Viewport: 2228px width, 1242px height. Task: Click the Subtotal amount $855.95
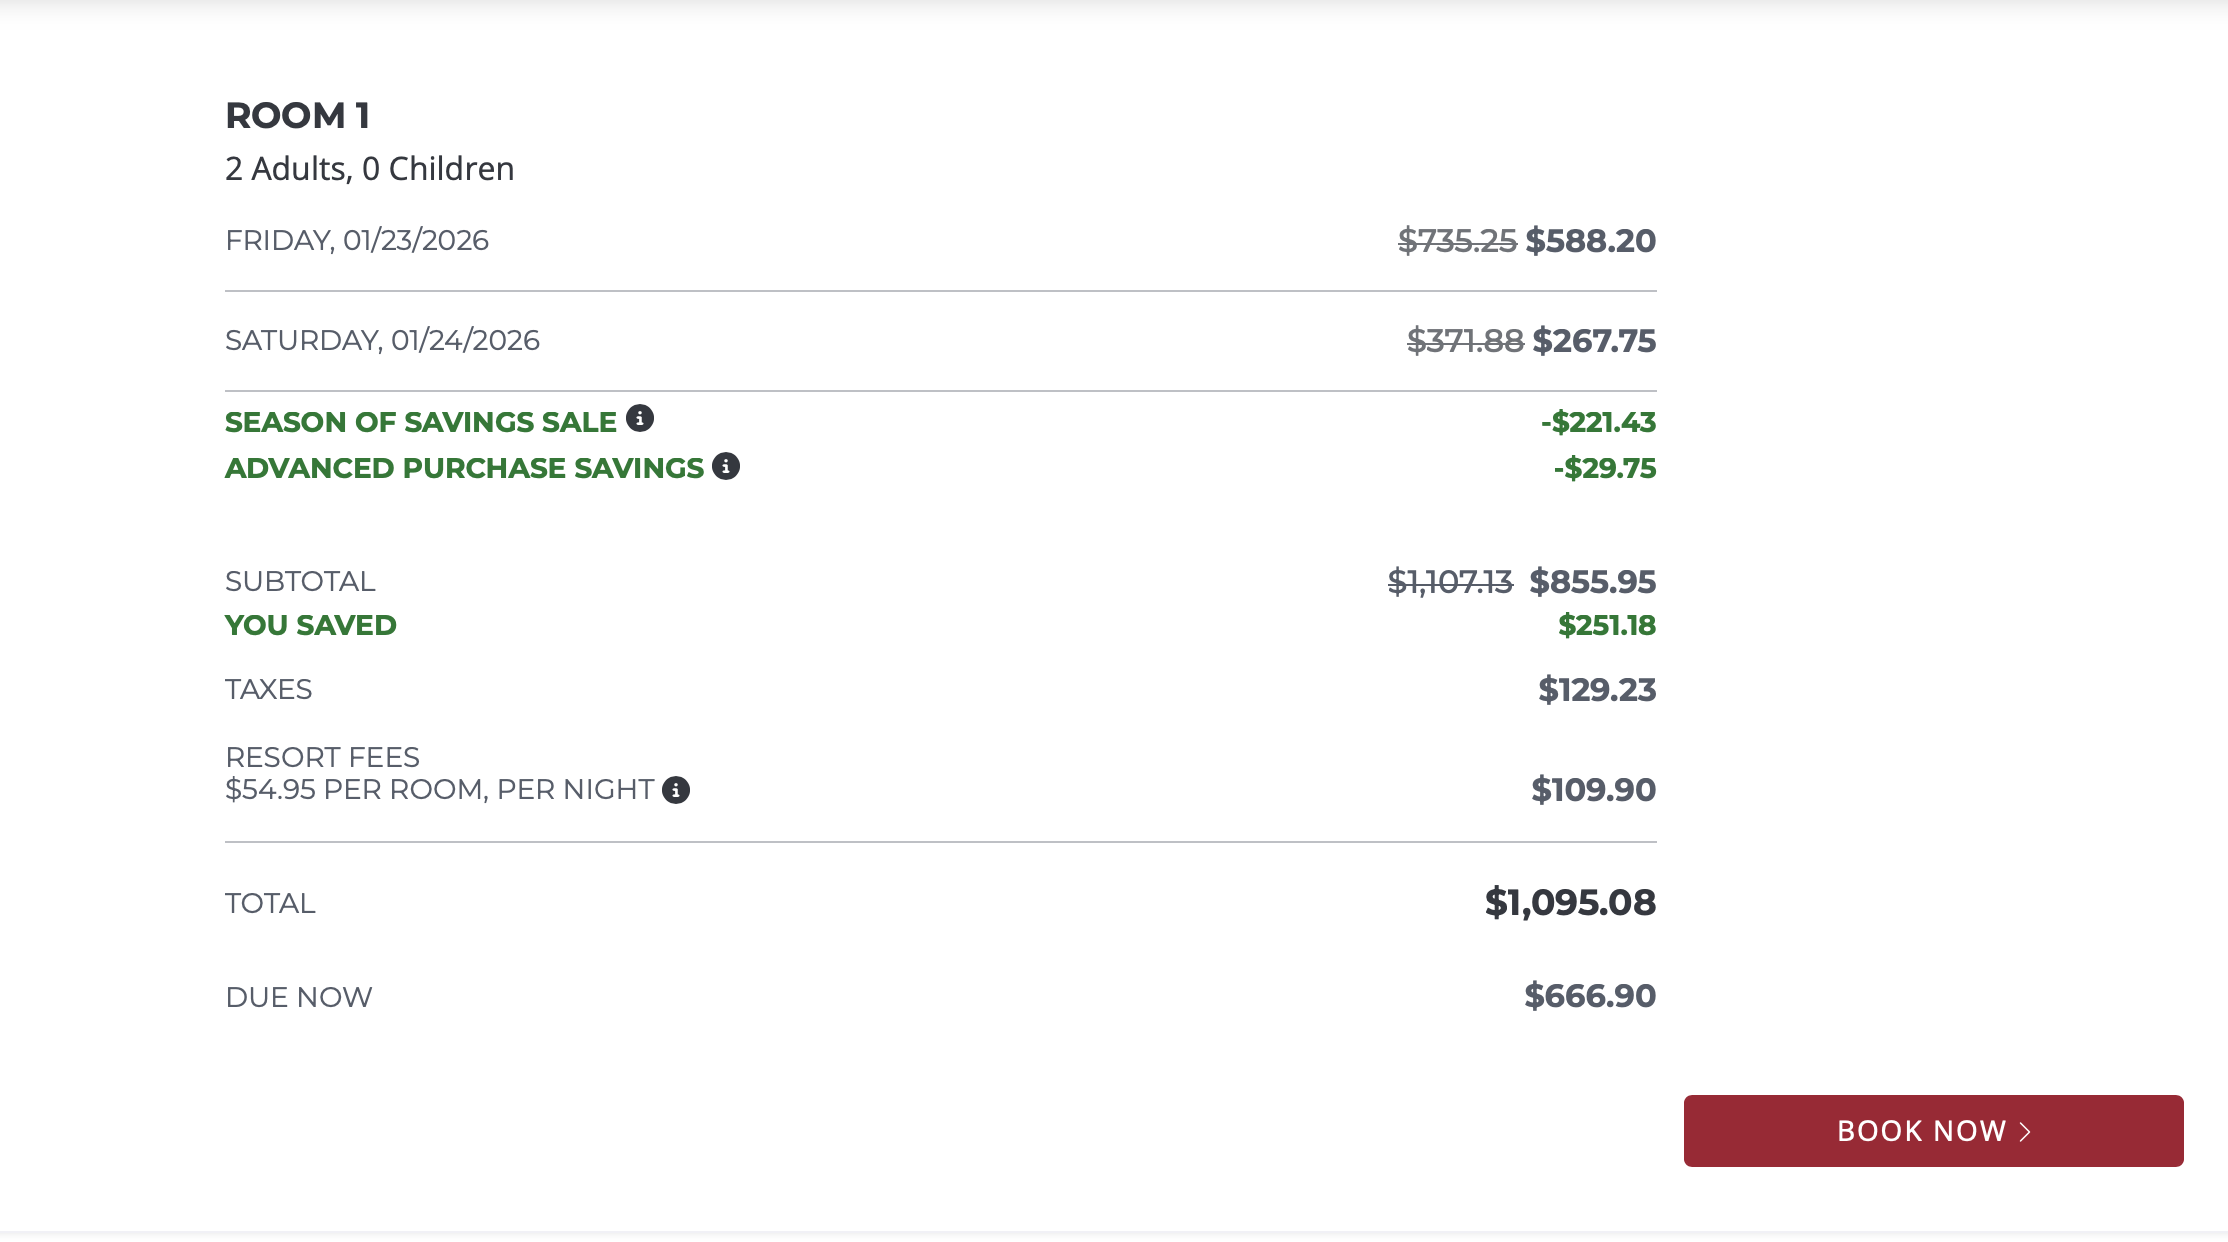click(x=1592, y=582)
